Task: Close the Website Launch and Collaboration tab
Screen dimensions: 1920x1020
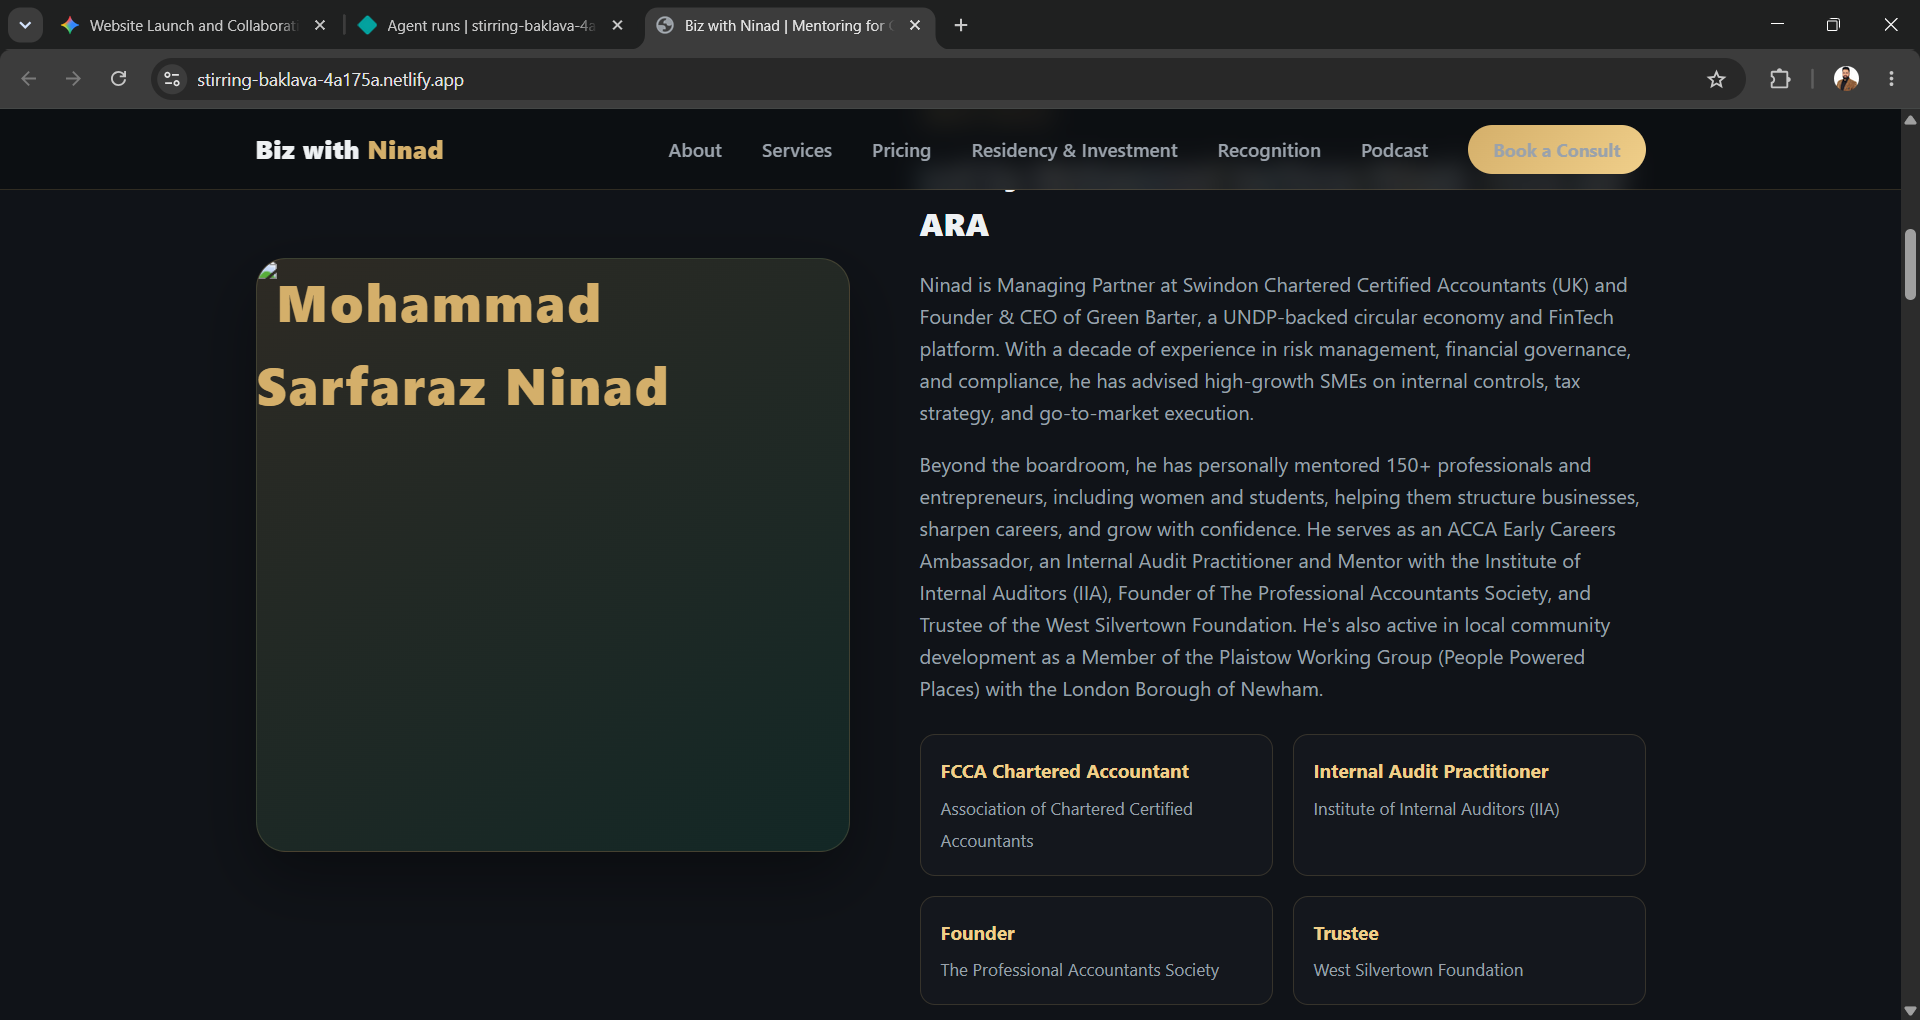Action: tap(320, 26)
